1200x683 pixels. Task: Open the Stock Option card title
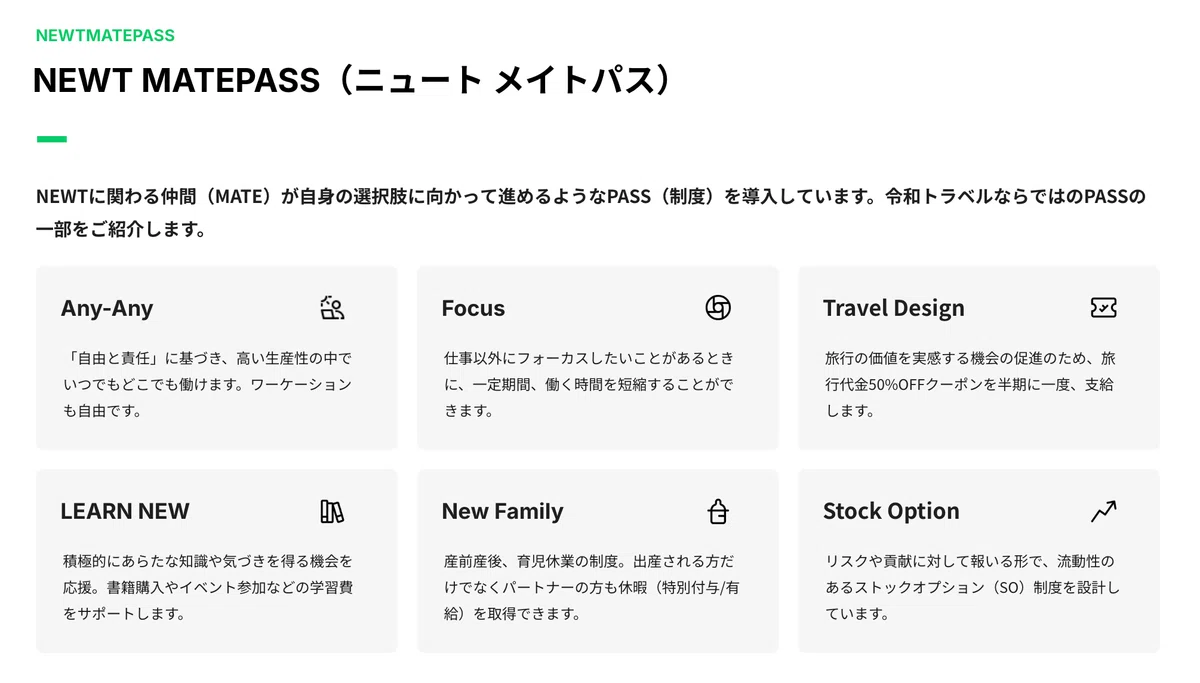click(x=891, y=511)
